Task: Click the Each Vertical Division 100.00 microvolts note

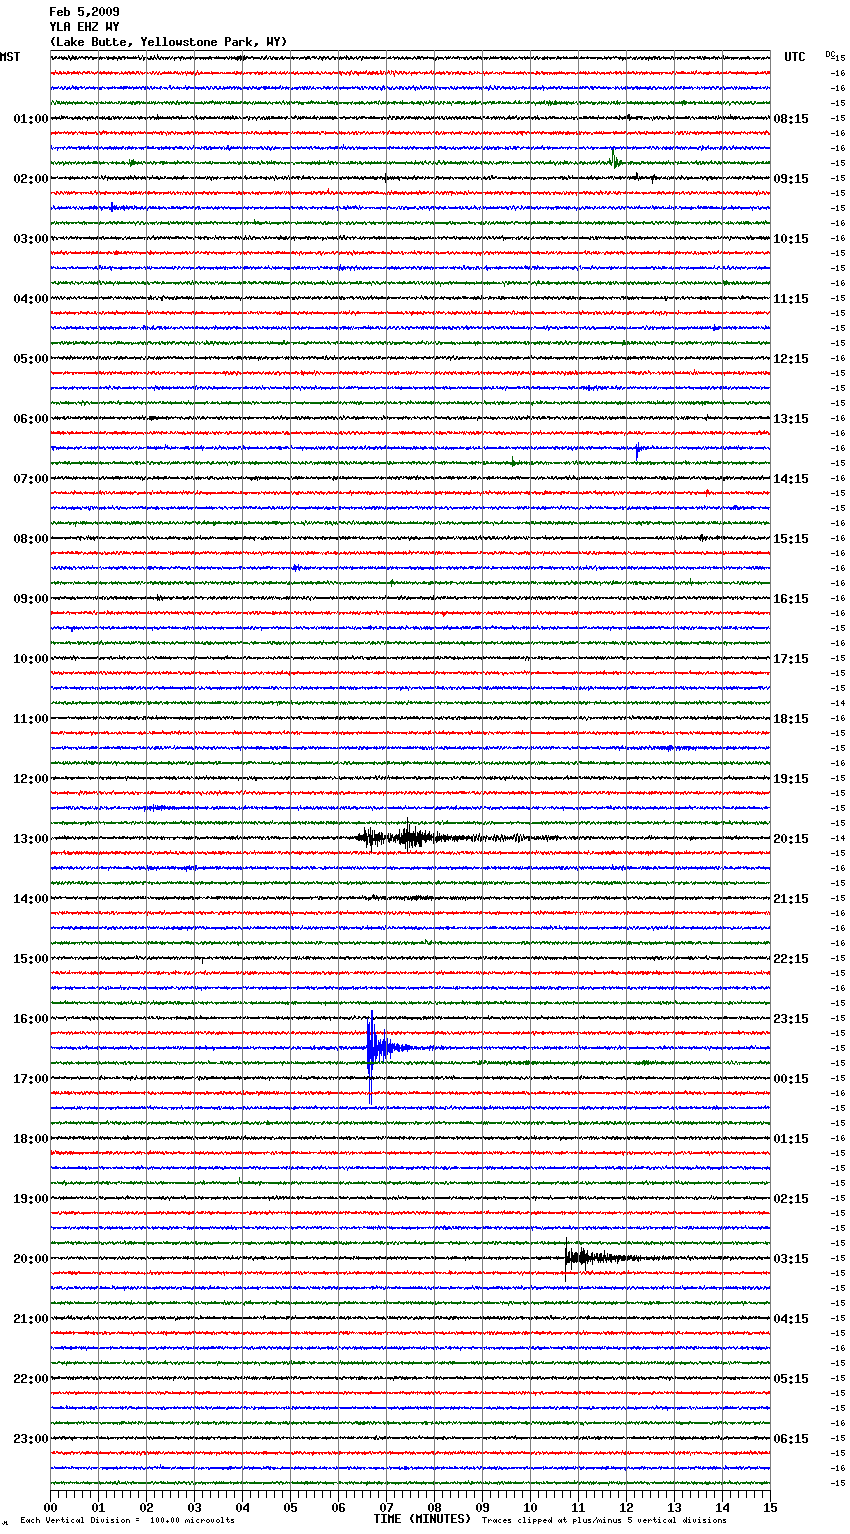Action: coord(127,1521)
